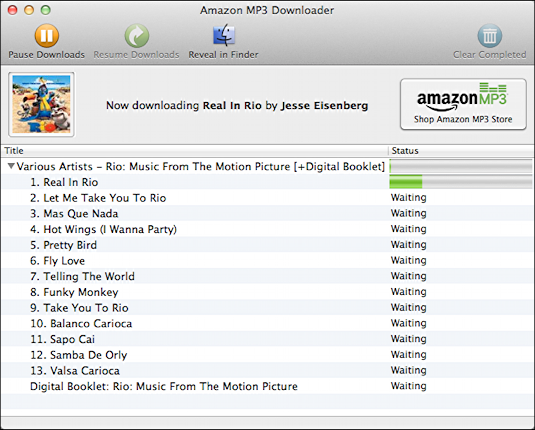Select track 4 Hot Wings (I Wanna Party)
Screen dimensions: 535x430
268,229
